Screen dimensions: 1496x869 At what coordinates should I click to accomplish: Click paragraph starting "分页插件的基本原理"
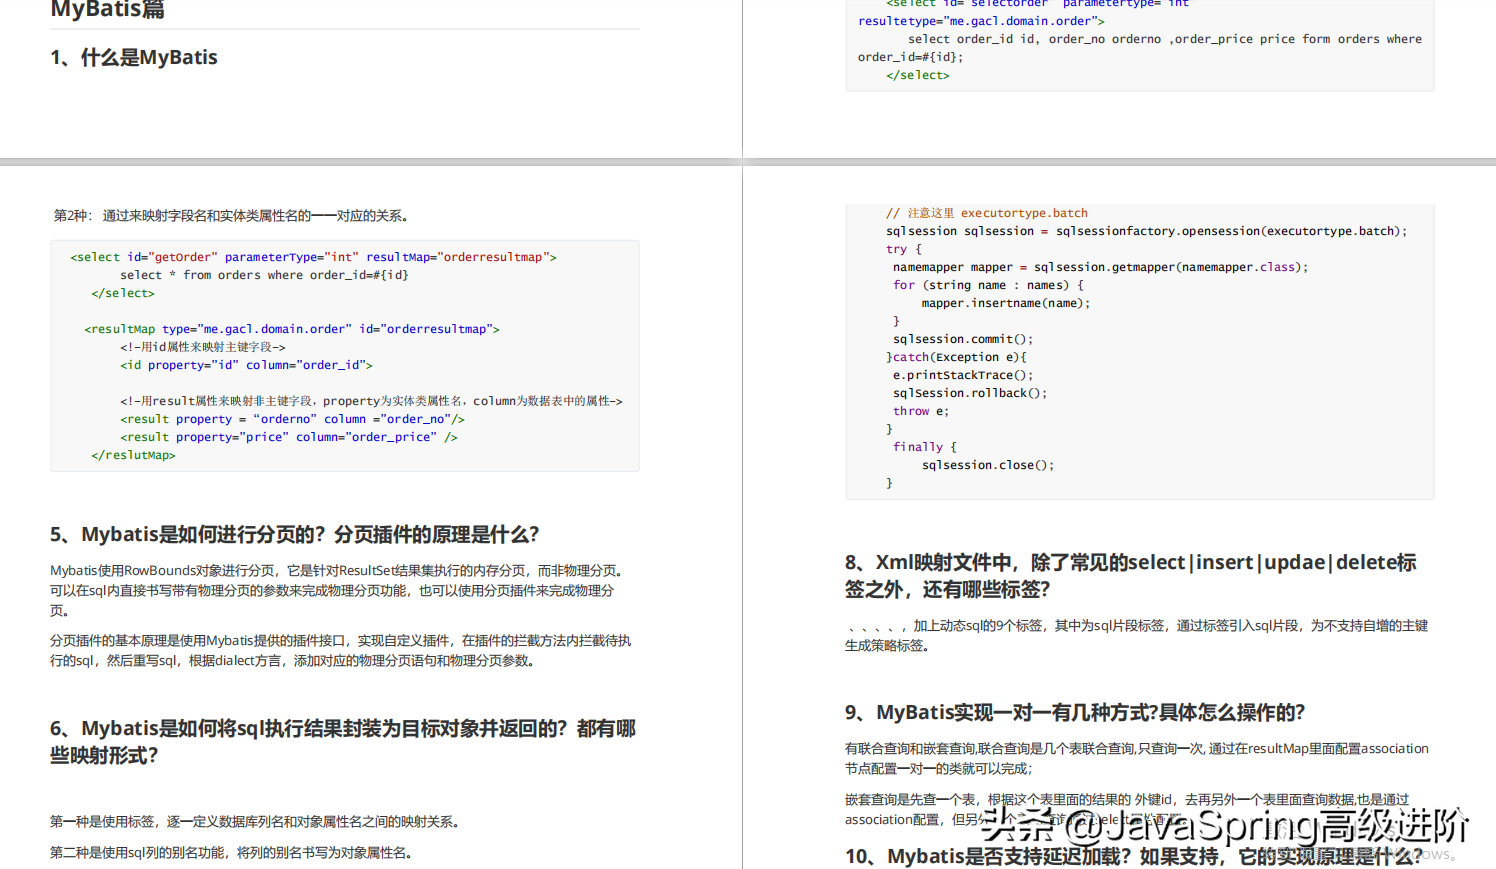pyautogui.click(x=341, y=650)
